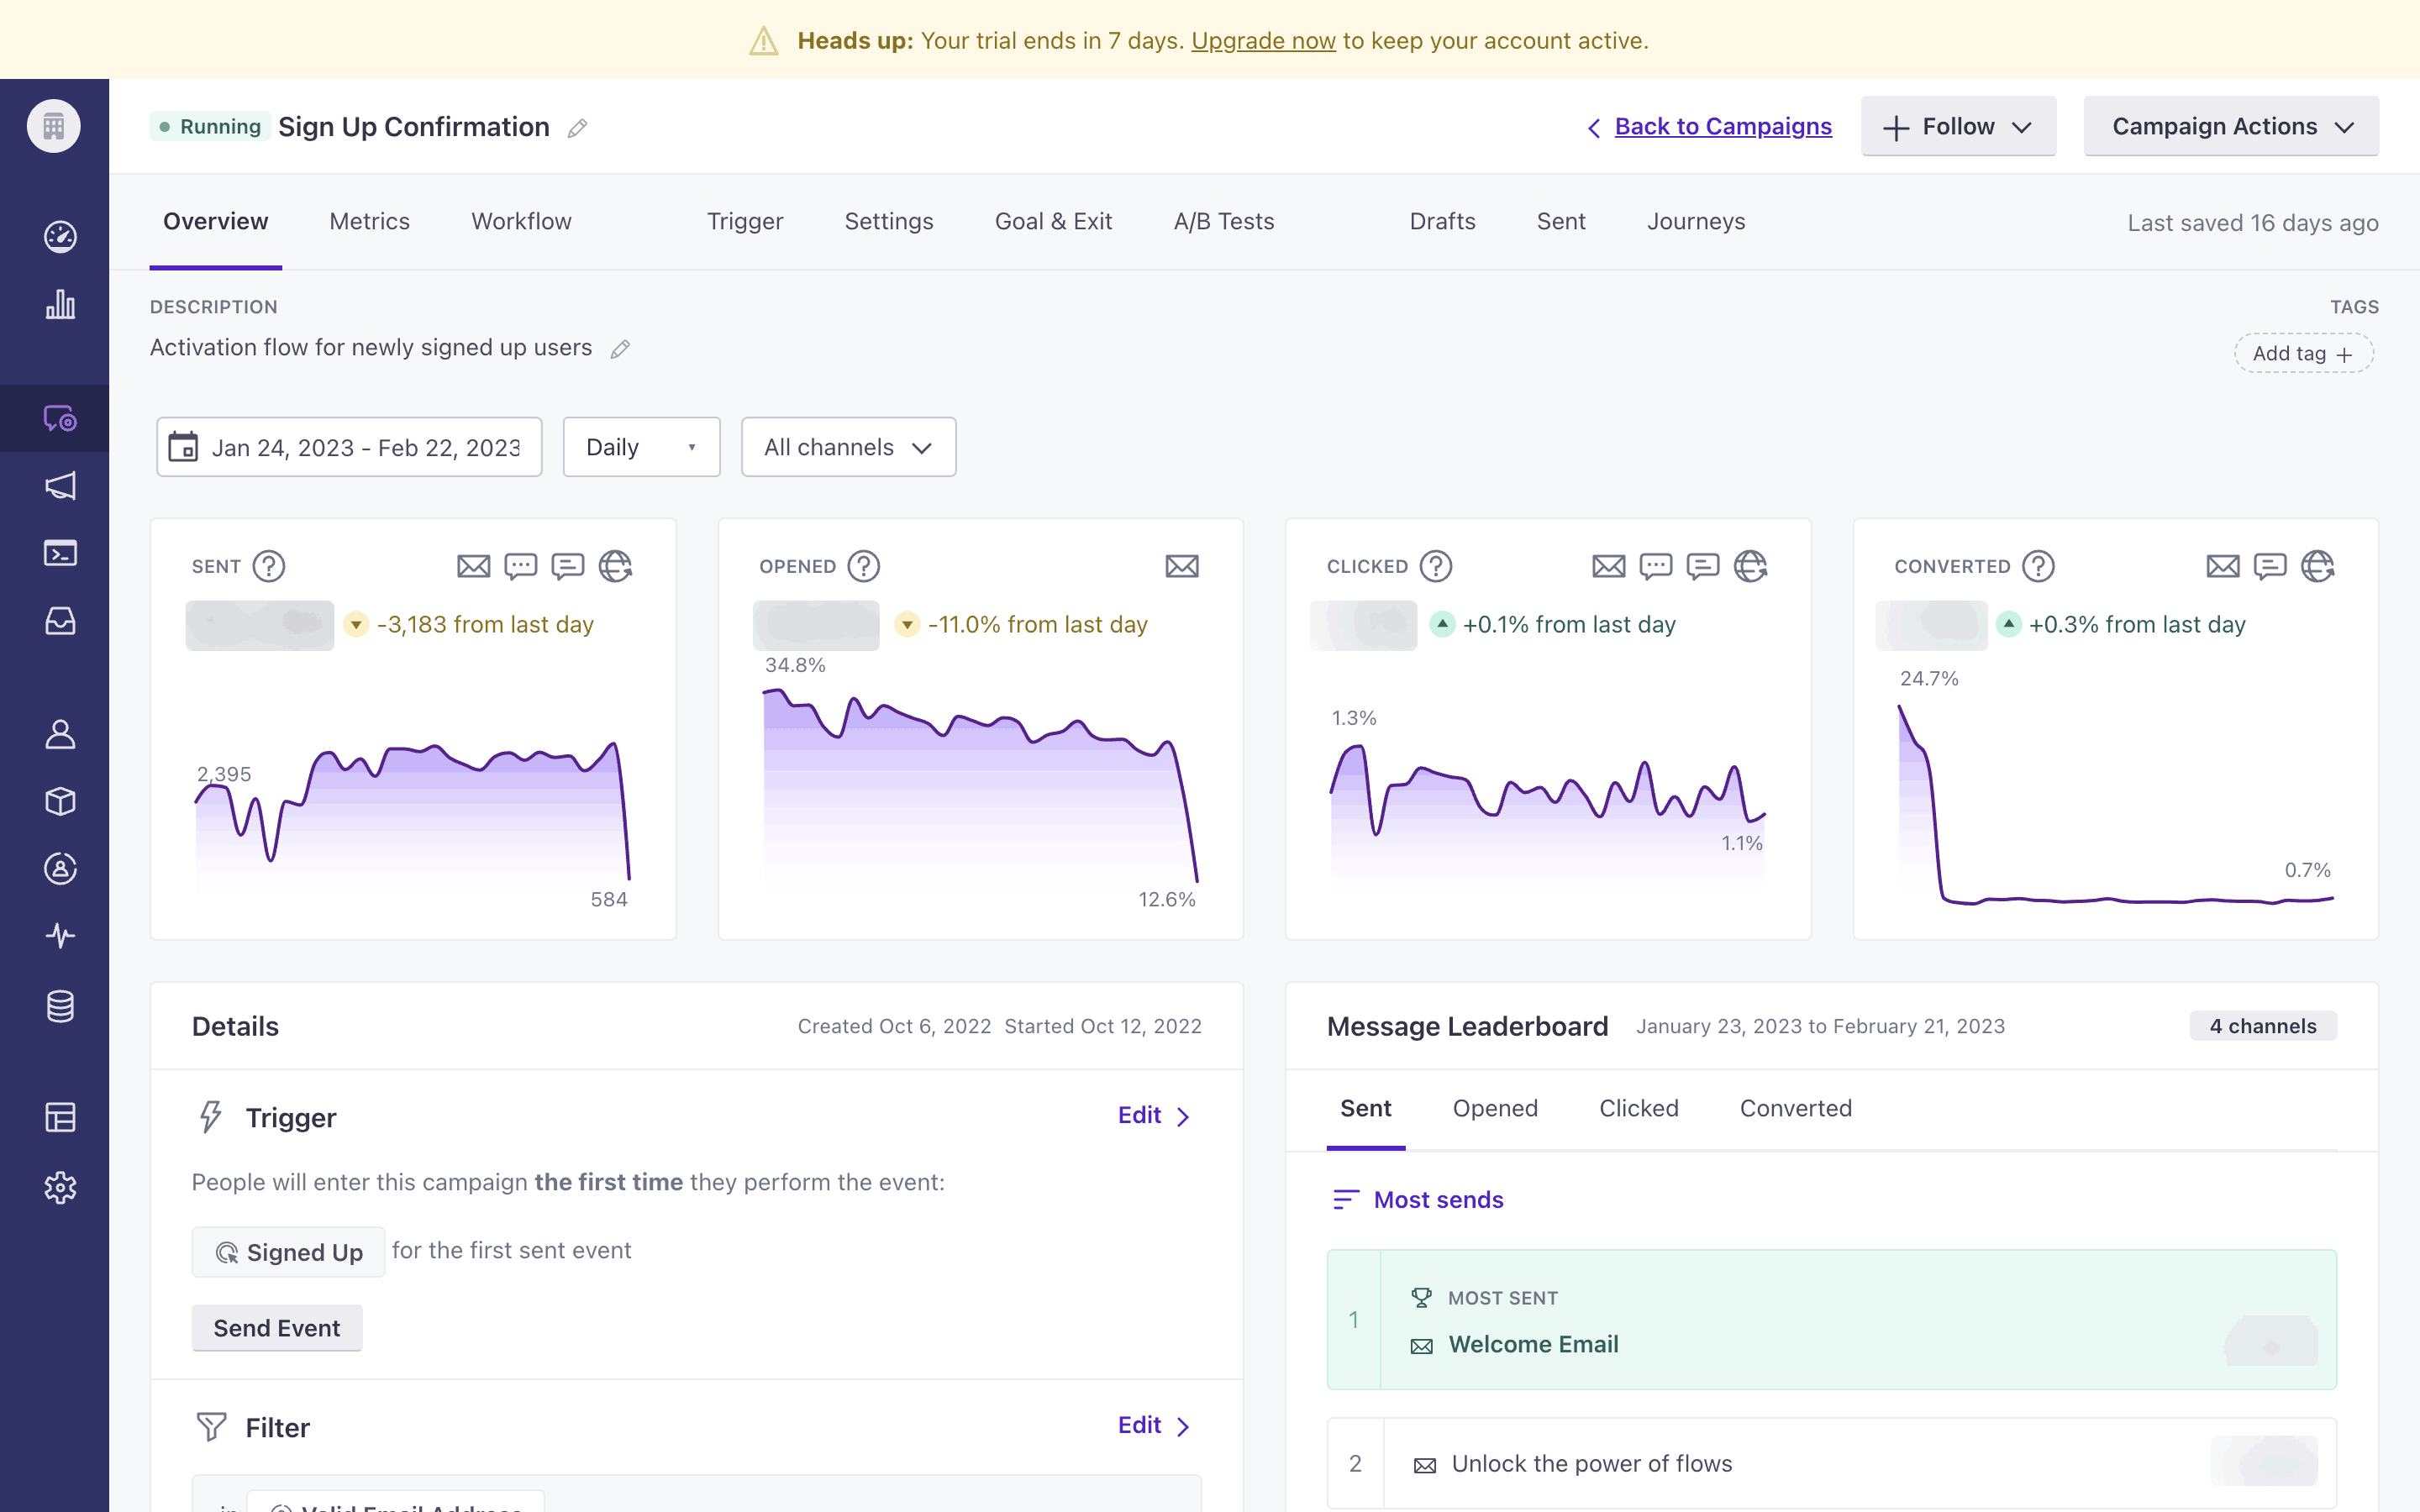Viewport: 2420px width, 1512px height.
Task: Expand the Campaign Actions menu
Action: tap(2231, 127)
